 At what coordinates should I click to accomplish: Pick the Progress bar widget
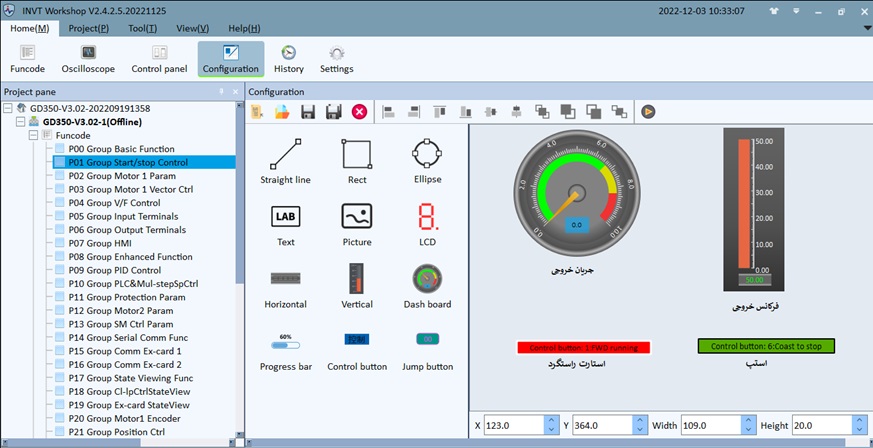coord(286,352)
